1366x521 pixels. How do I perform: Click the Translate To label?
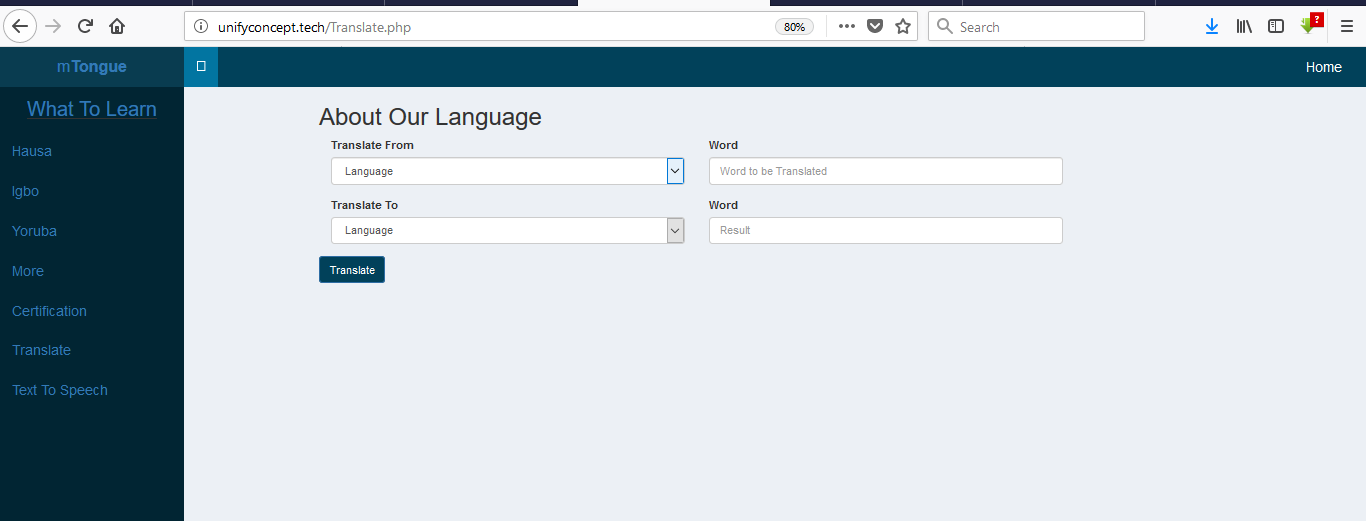click(x=364, y=205)
